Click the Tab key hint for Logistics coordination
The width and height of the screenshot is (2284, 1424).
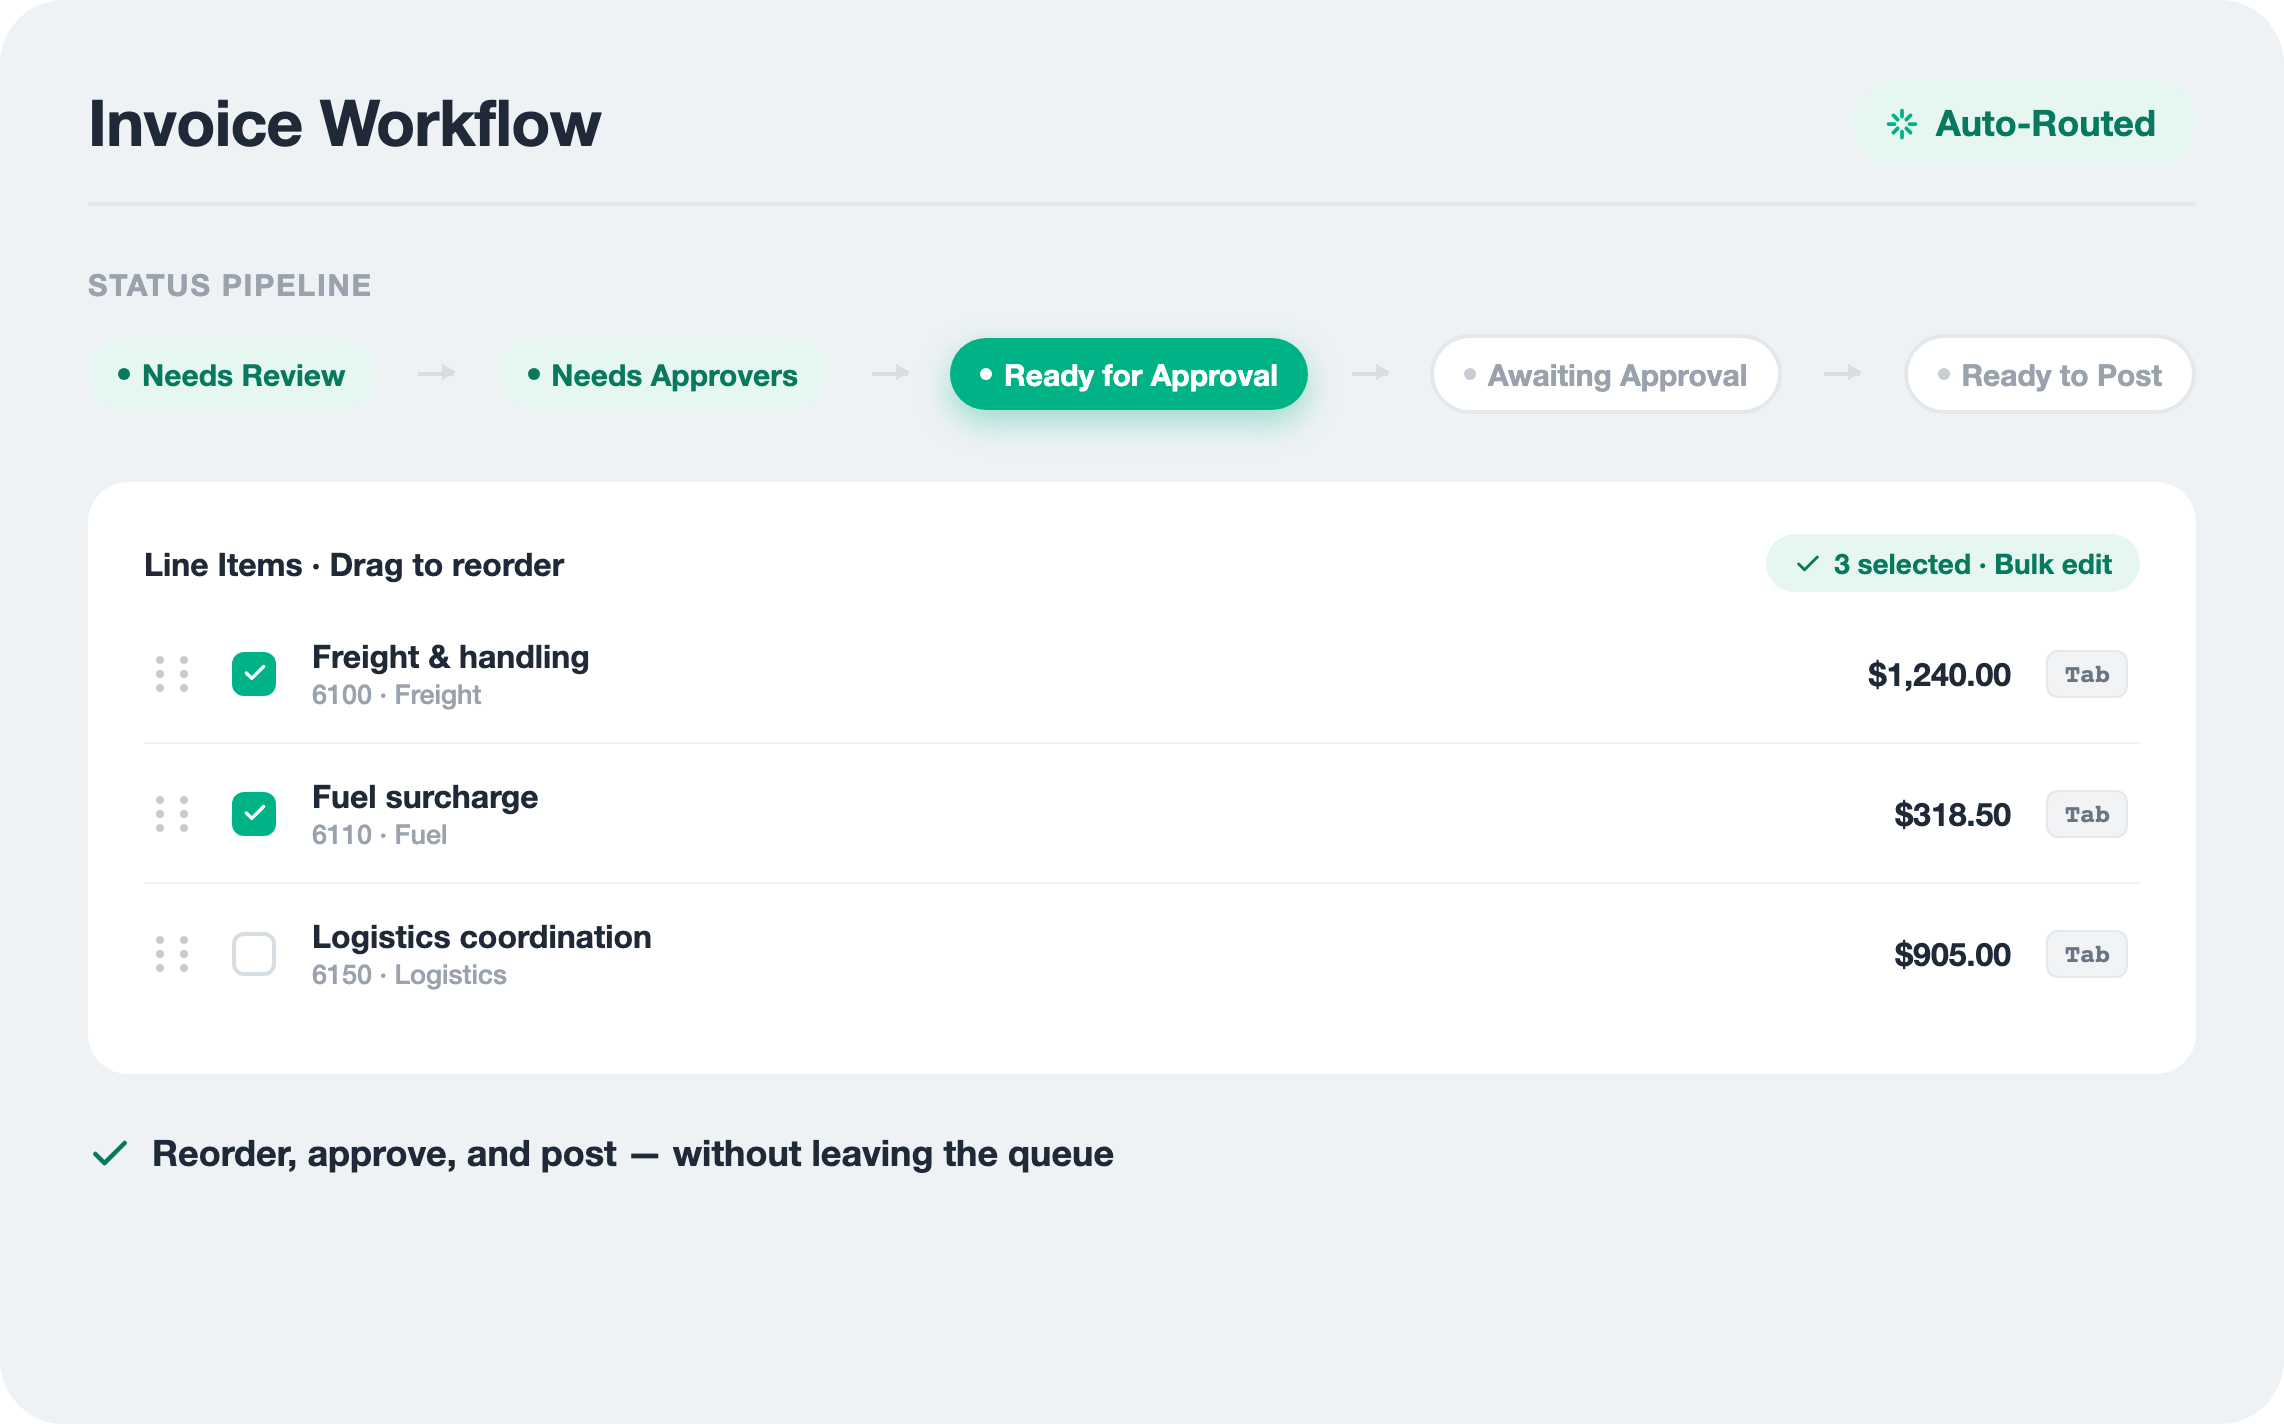pos(2086,954)
